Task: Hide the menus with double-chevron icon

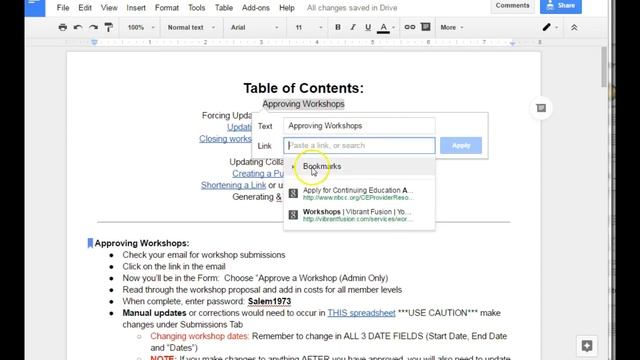Action: tap(574, 27)
